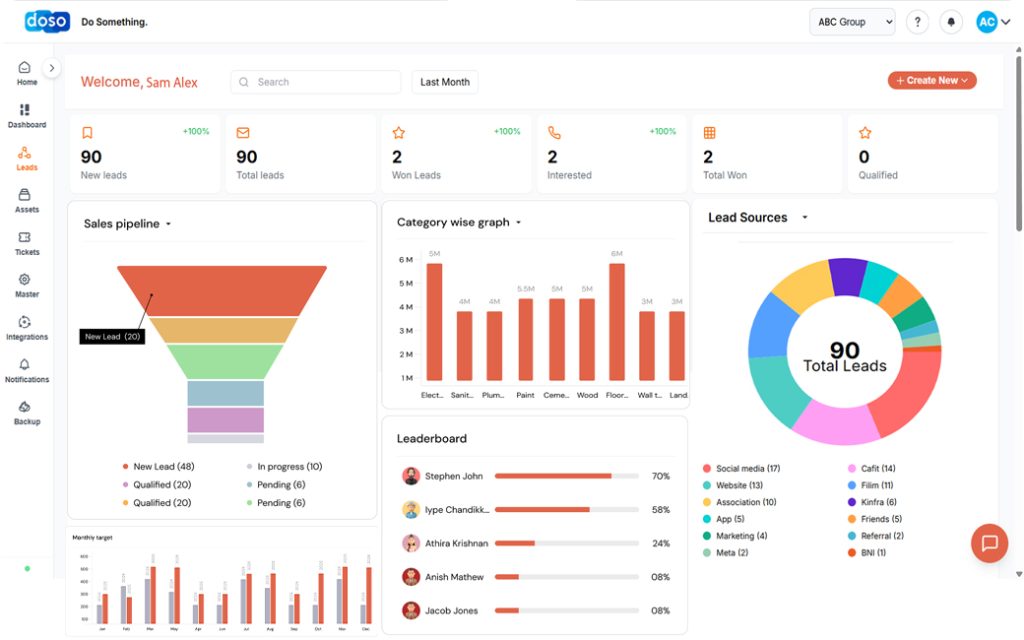Image resolution: width=1024 pixels, height=640 pixels.
Task: Click the Monthly target chart
Action: coord(222,583)
